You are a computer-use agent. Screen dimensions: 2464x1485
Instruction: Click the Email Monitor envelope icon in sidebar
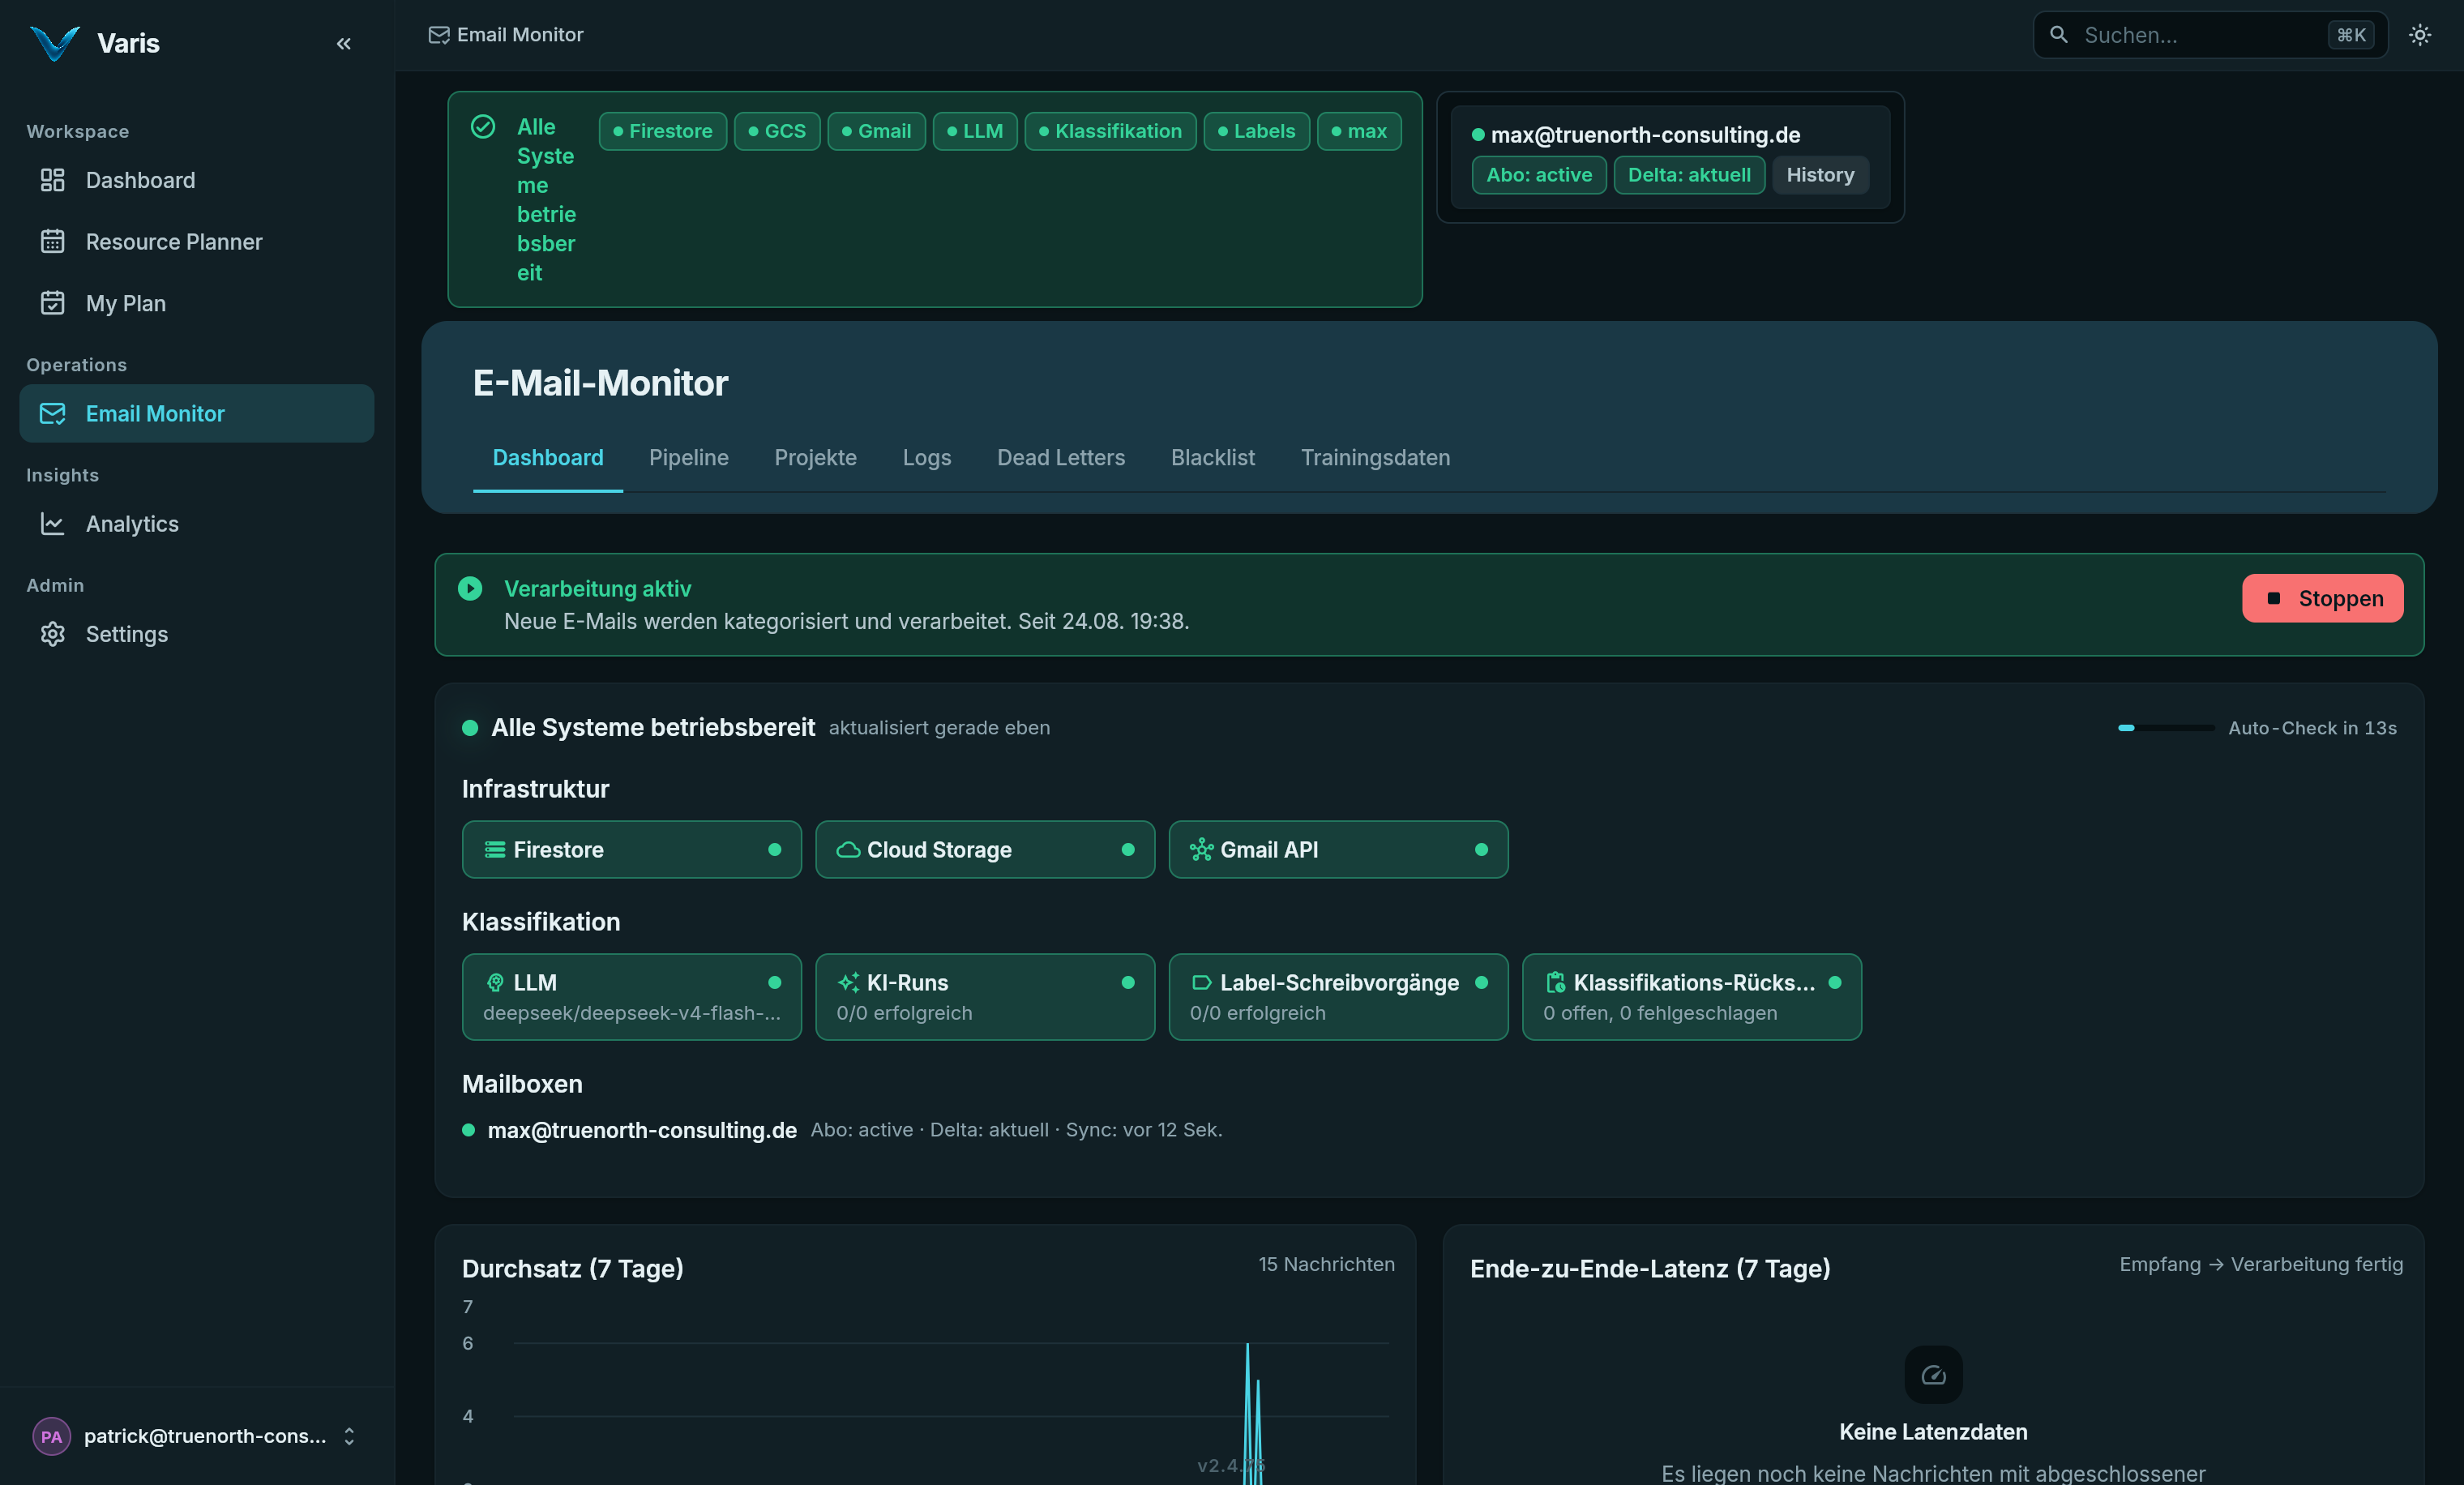[x=52, y=413]
